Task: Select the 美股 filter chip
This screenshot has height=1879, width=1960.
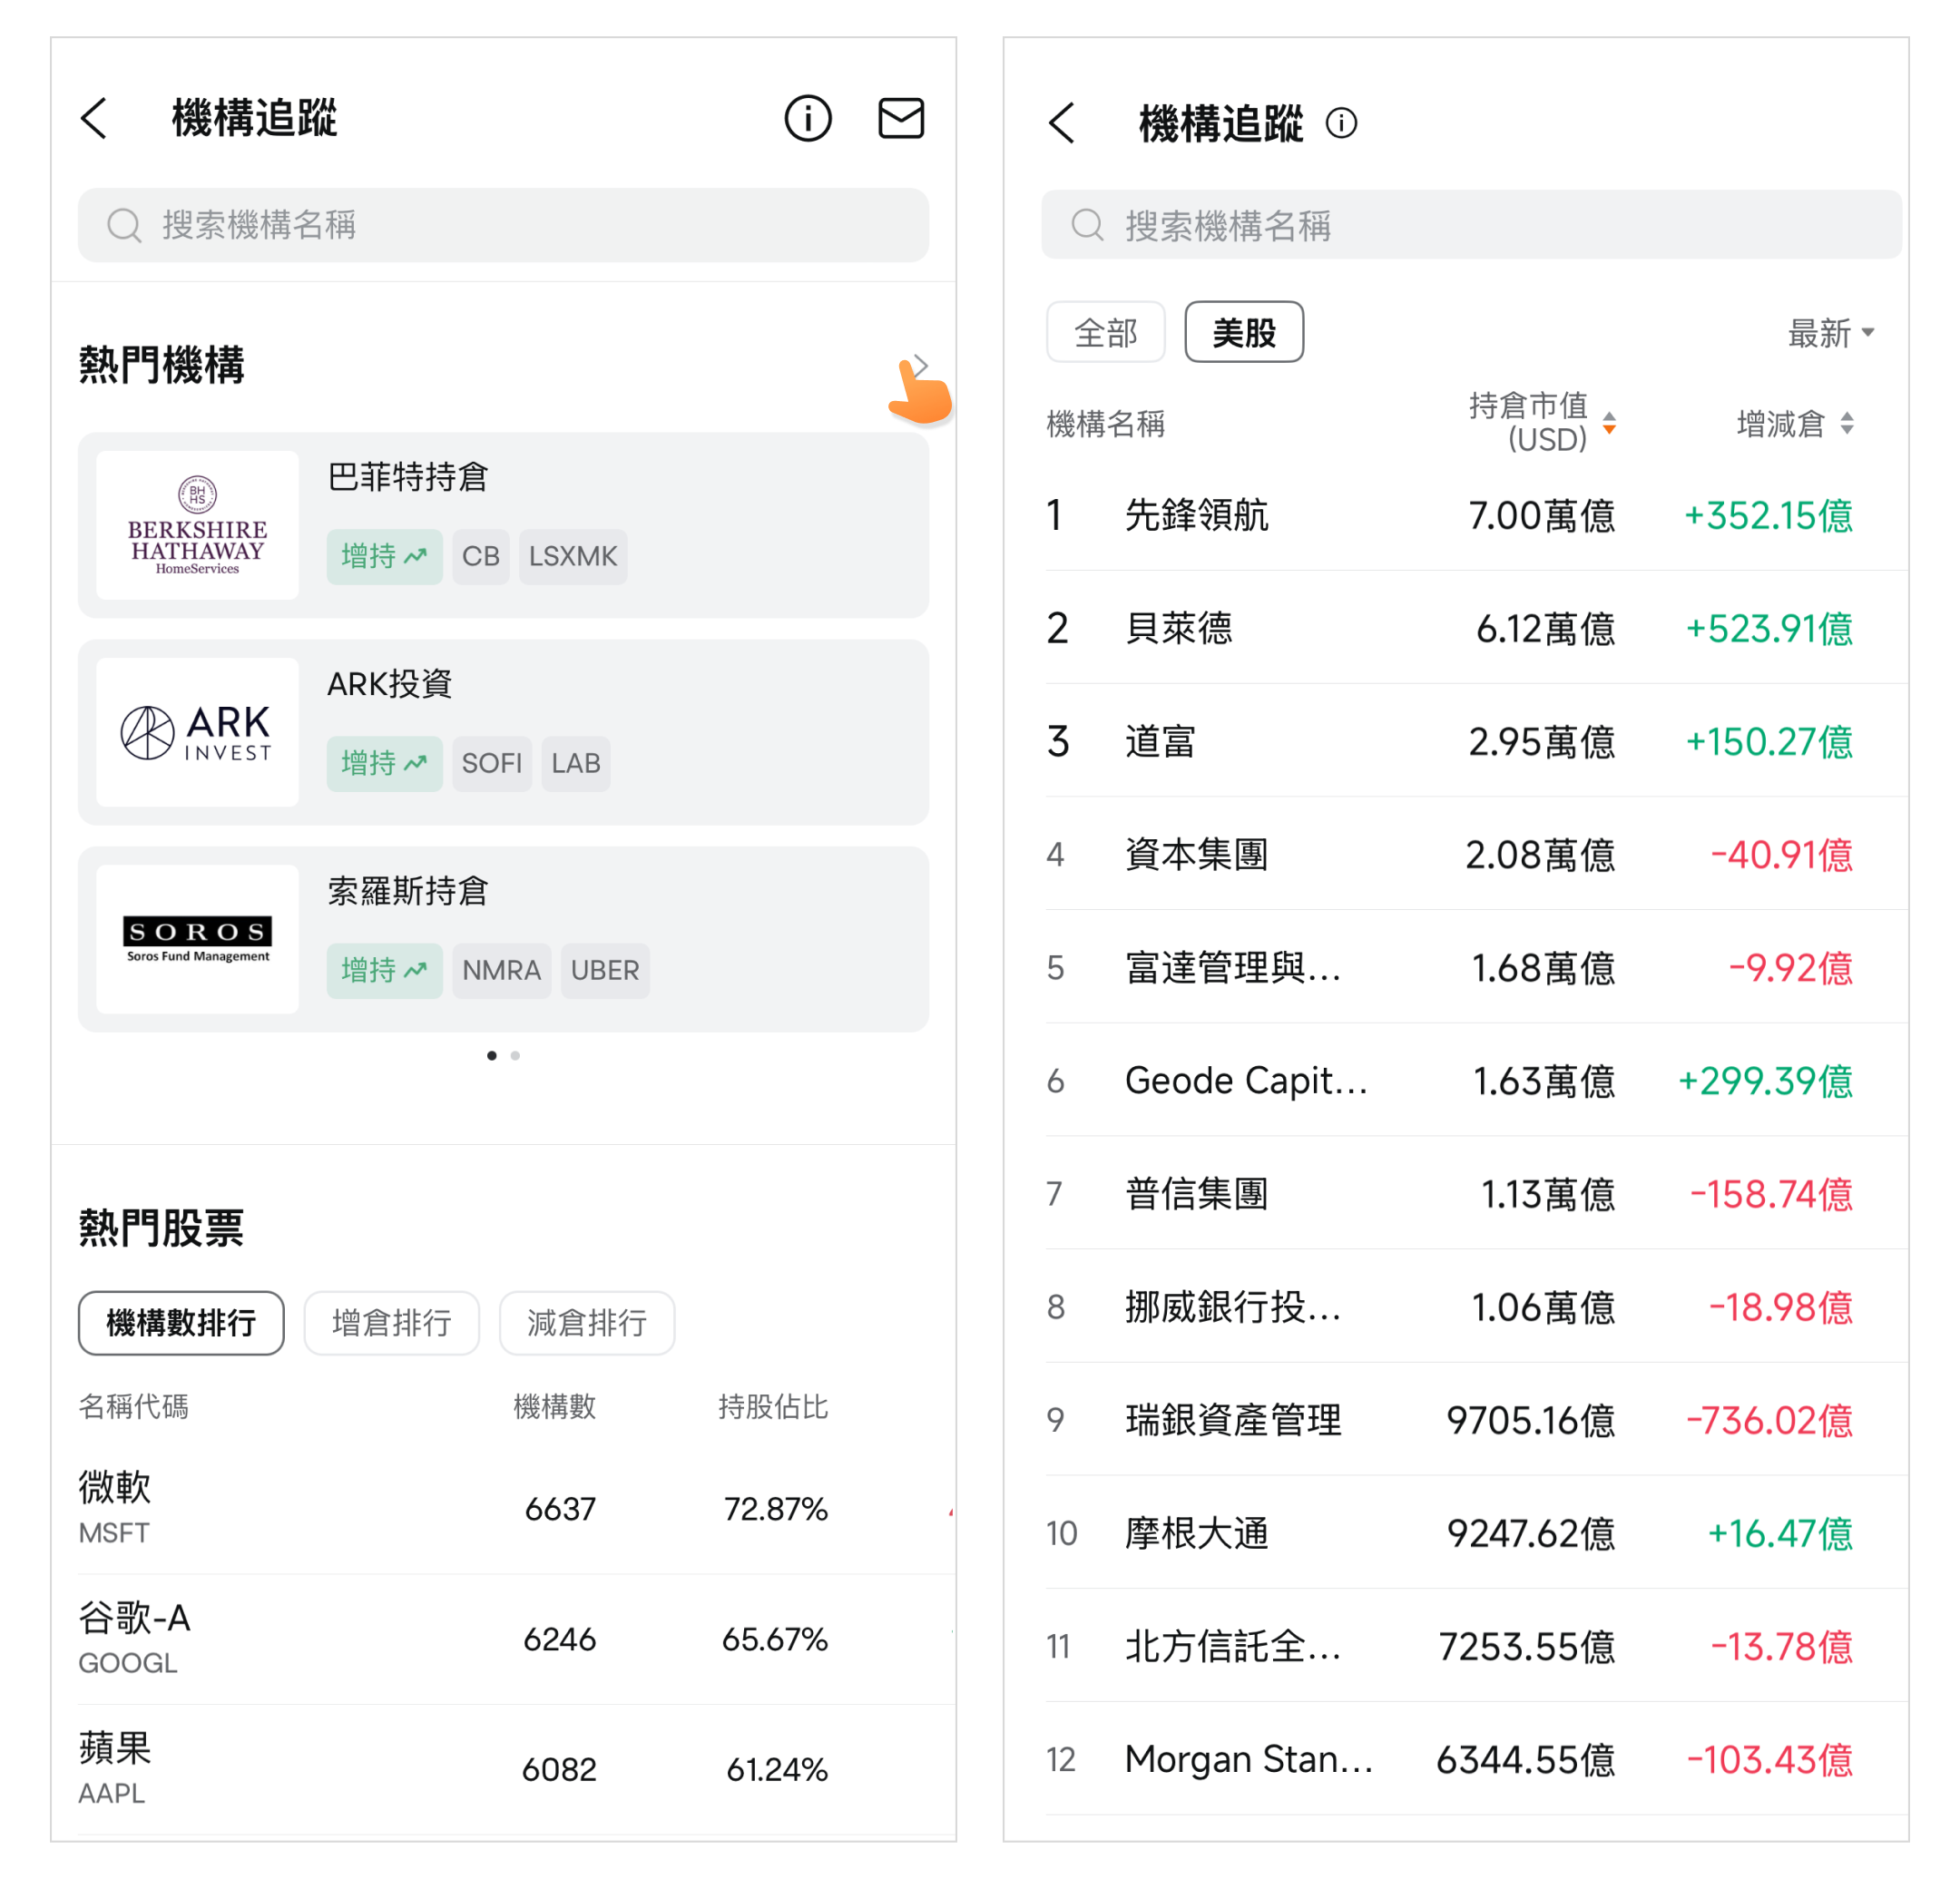Action: pyautogui.click(x=1243, y=332)
